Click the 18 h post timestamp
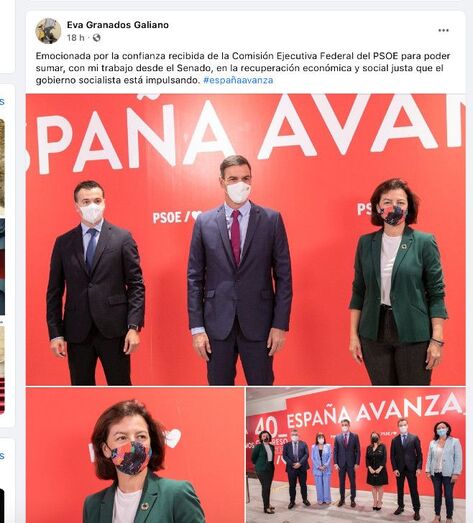 pyautogui.click(x=75, y=38)
